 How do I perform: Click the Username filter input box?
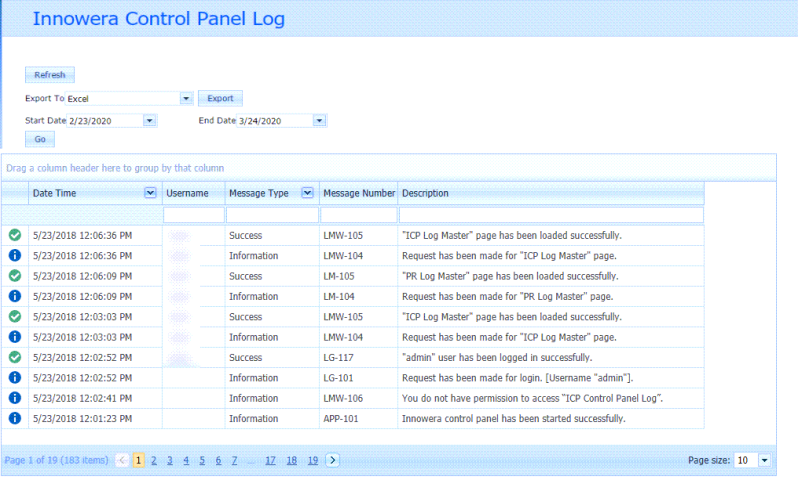coord(194,215)
